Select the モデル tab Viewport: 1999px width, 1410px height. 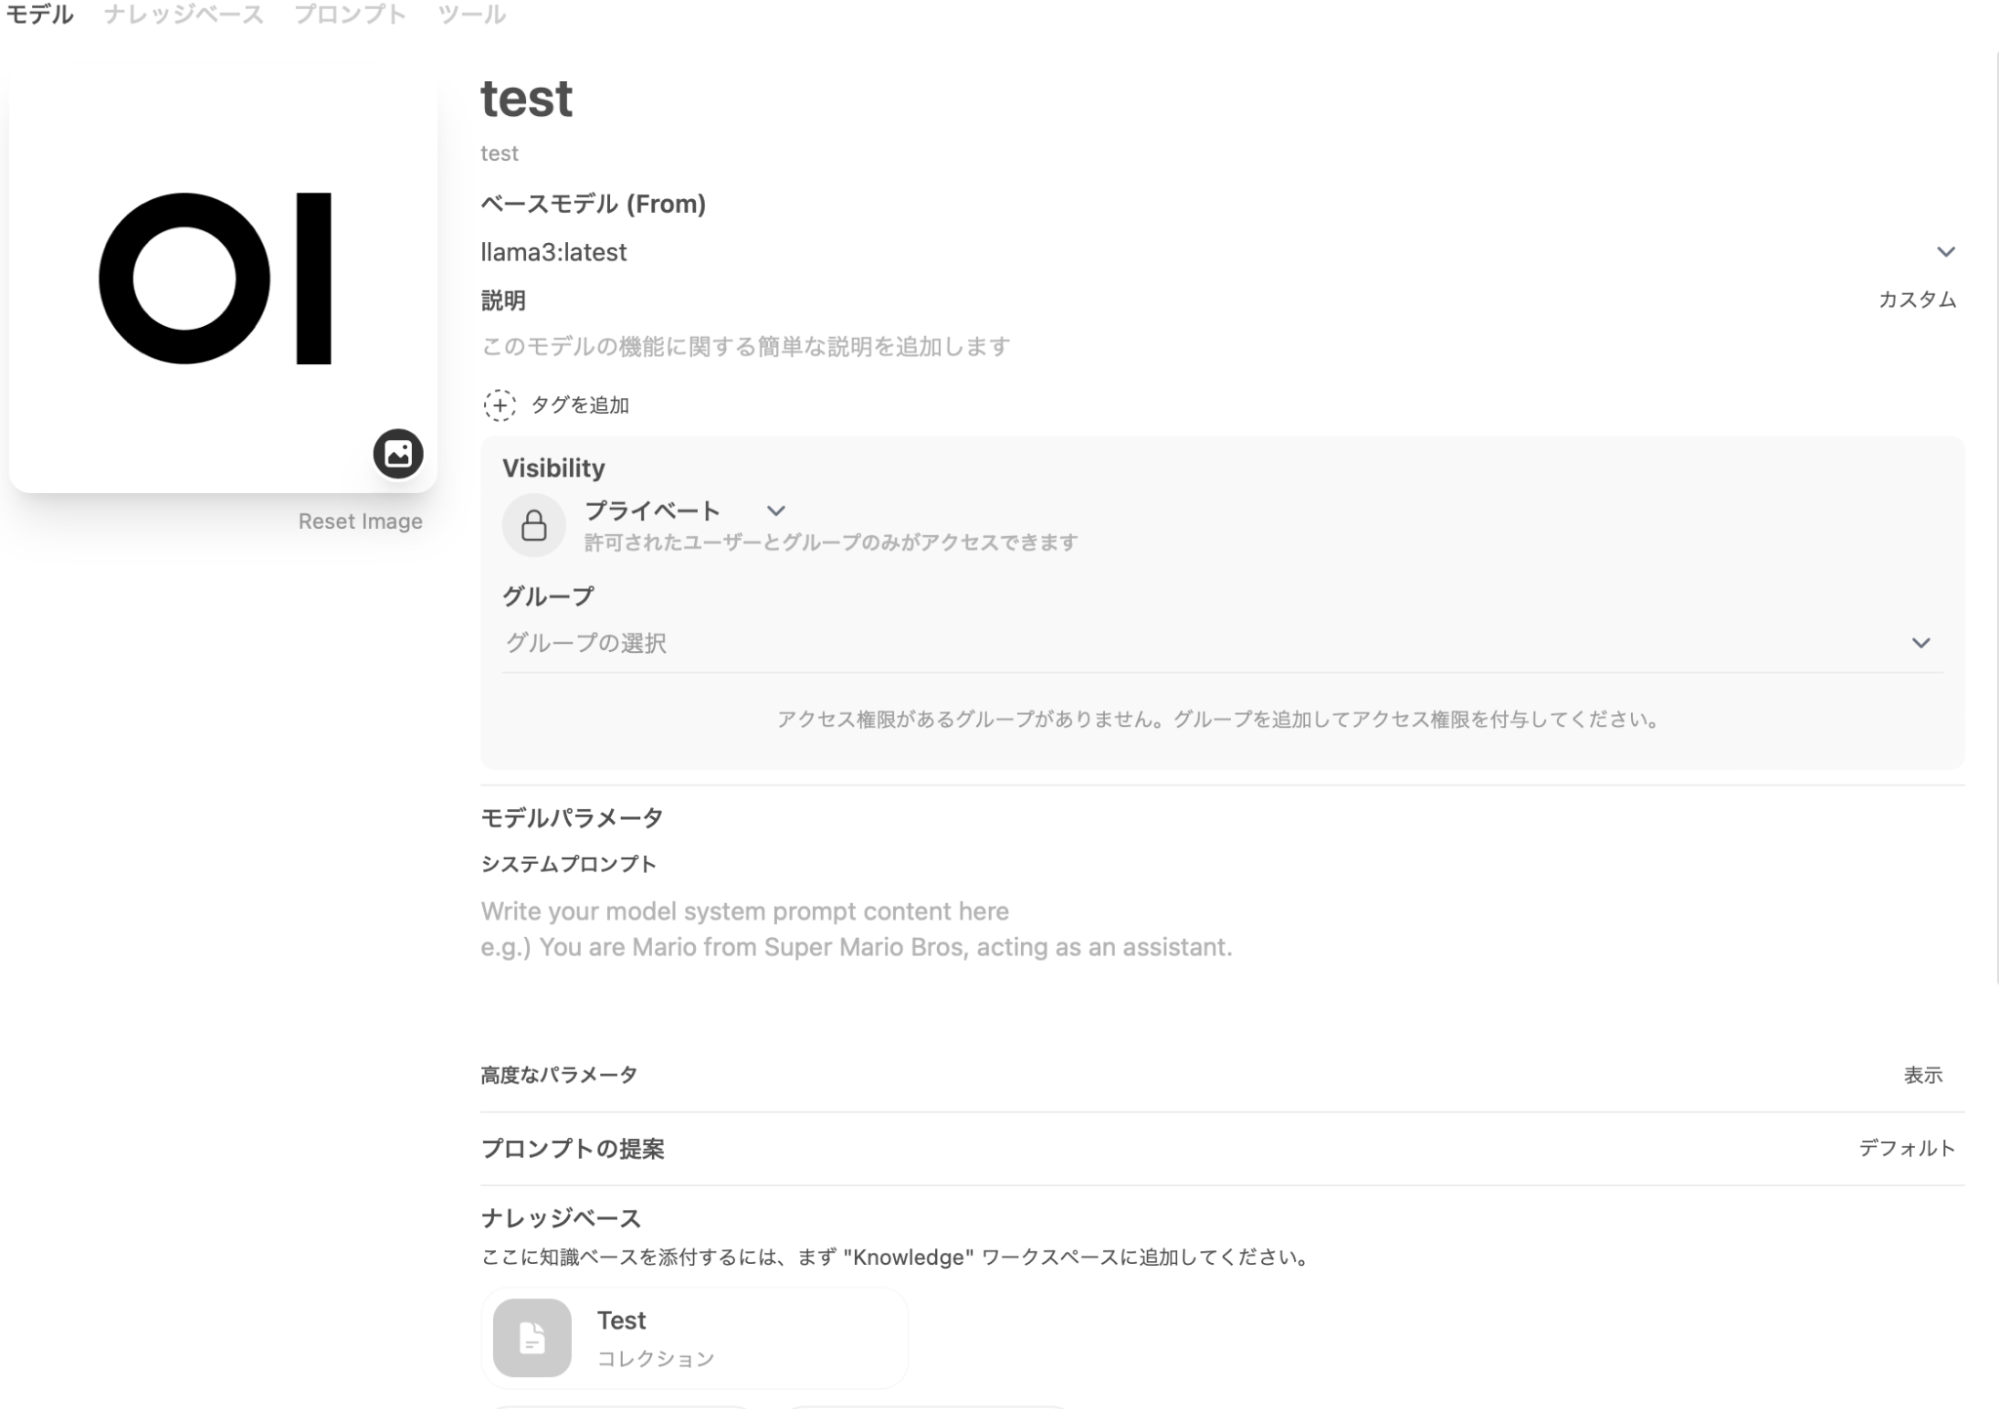click(x=40, y=15)
